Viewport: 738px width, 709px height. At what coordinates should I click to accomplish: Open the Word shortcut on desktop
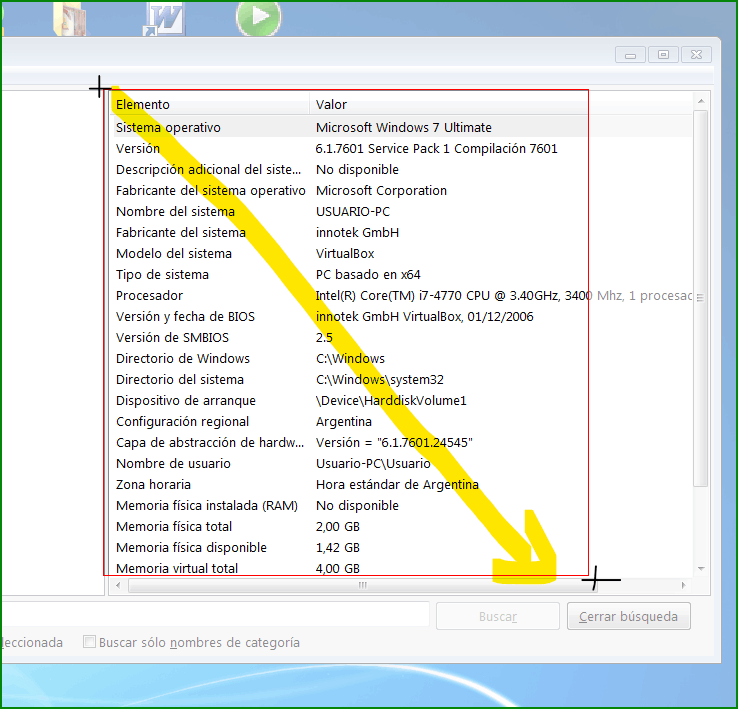click(163, 19)
